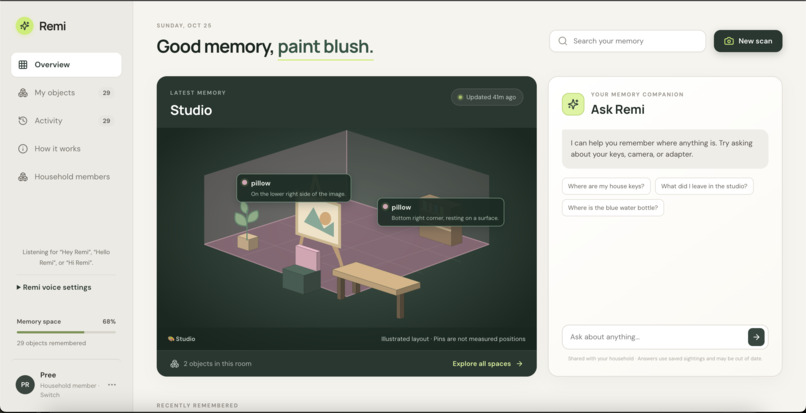
Task: Click the send arrow button in Ask Remi
Action: [756, 337]
